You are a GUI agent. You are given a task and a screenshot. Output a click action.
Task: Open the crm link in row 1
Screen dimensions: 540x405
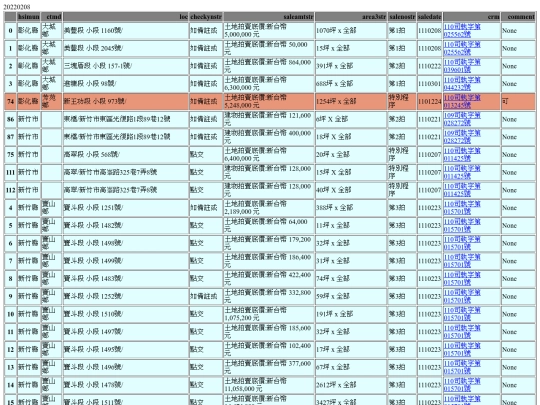(x=462, y=48)
